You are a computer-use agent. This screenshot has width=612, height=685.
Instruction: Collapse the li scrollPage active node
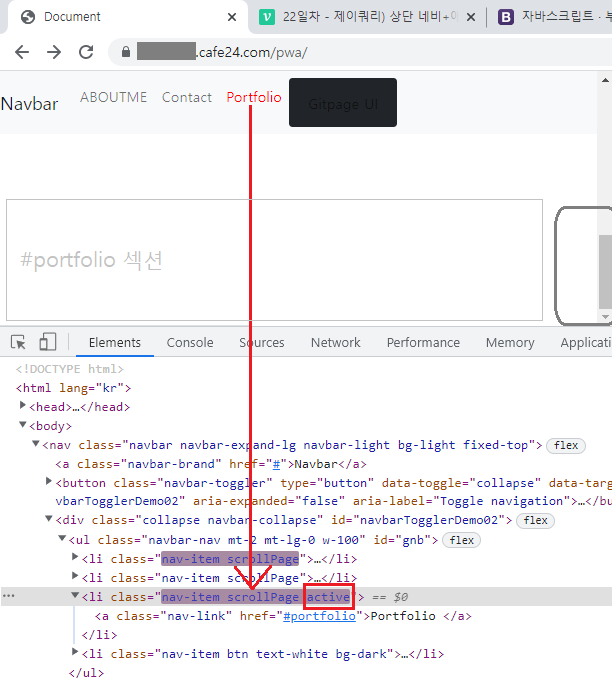75,595
